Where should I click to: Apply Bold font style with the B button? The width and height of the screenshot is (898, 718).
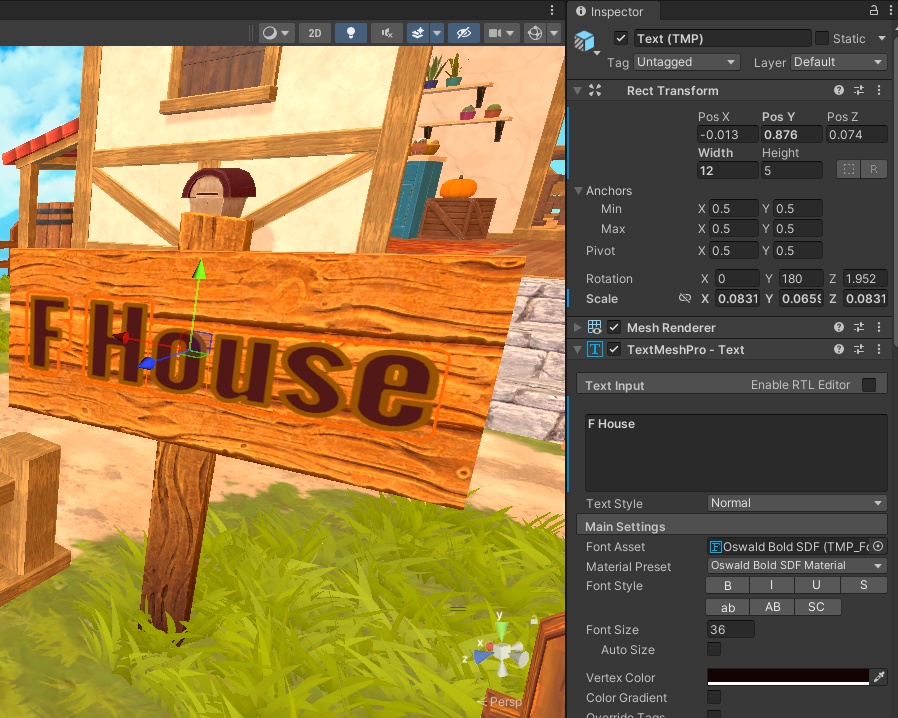coord(727,585)
